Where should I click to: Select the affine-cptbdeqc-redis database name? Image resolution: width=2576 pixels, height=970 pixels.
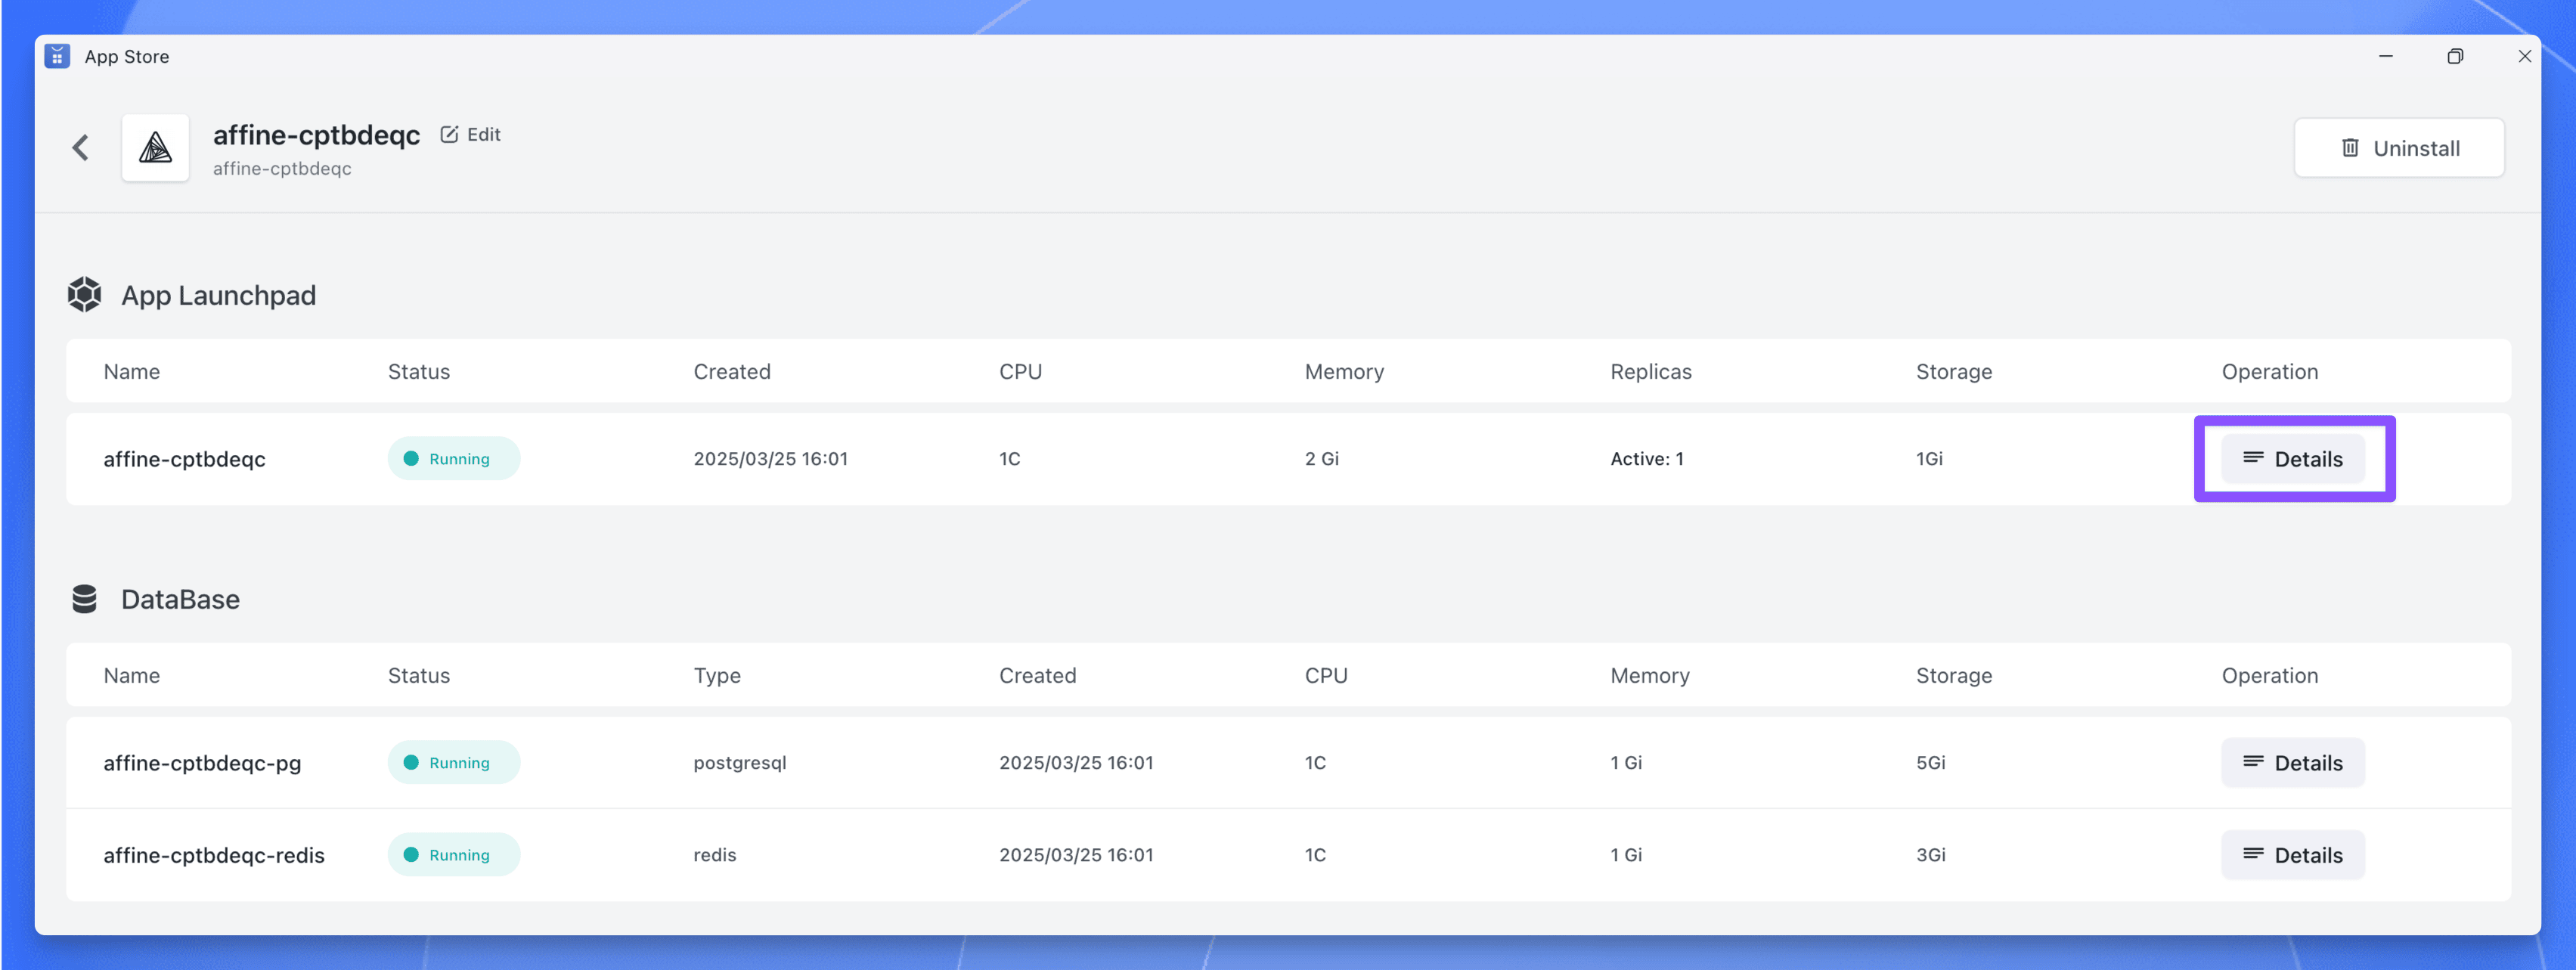(x=214, y=855)
